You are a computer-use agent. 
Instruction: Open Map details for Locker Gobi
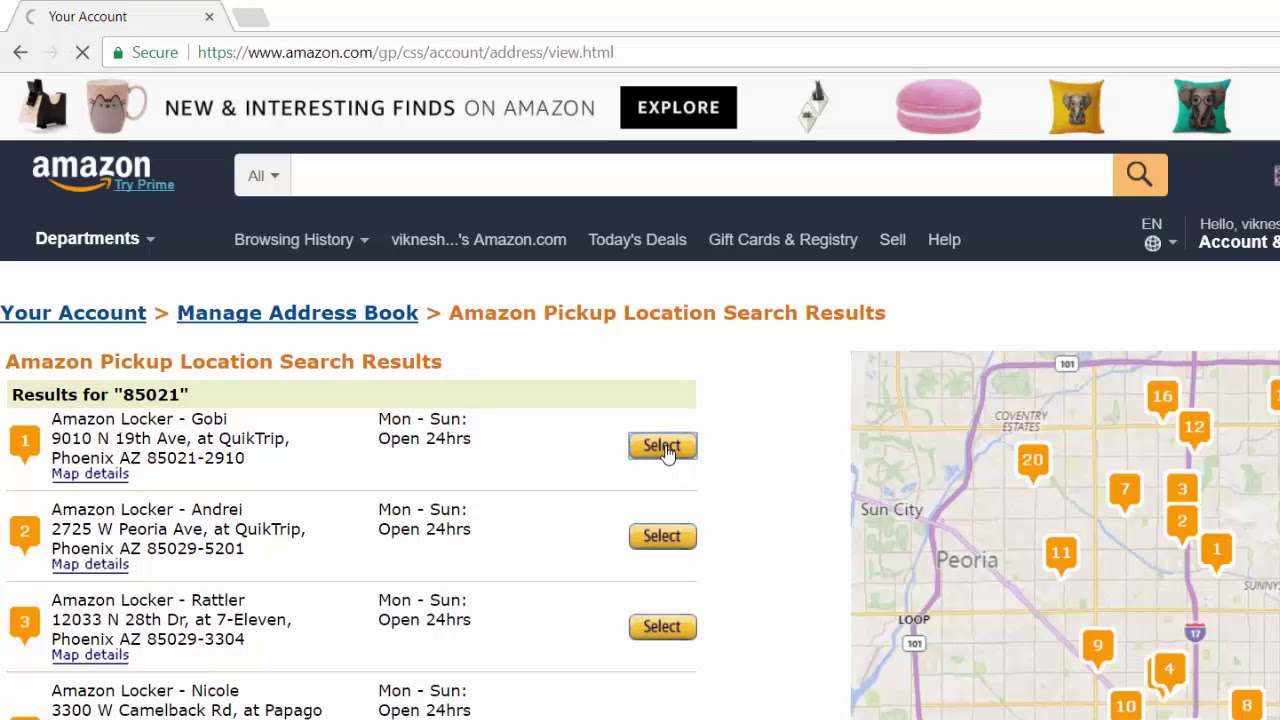click(90, 474)
